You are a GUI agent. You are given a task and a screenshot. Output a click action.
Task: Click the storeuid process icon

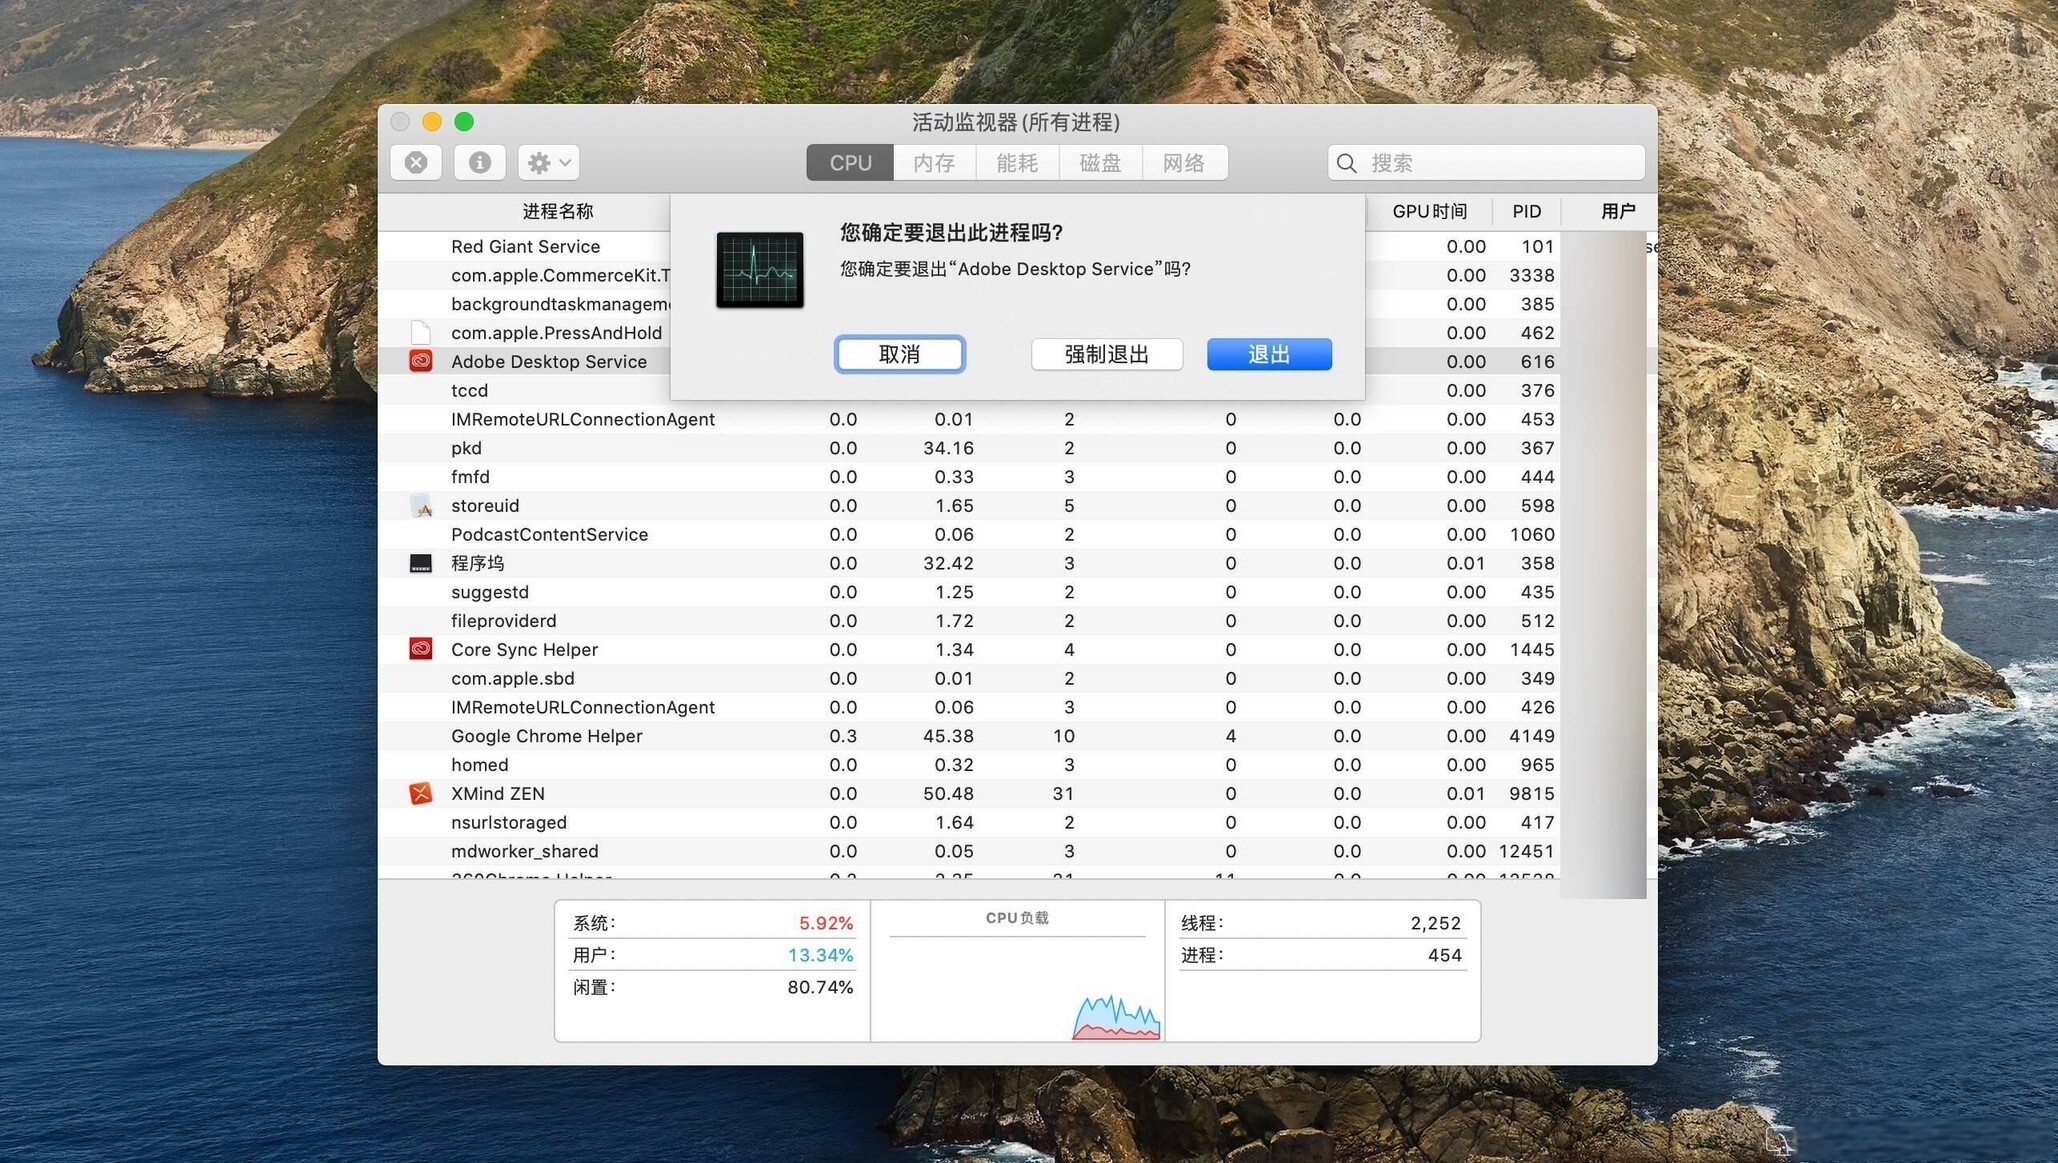click(x=421, y=506)
